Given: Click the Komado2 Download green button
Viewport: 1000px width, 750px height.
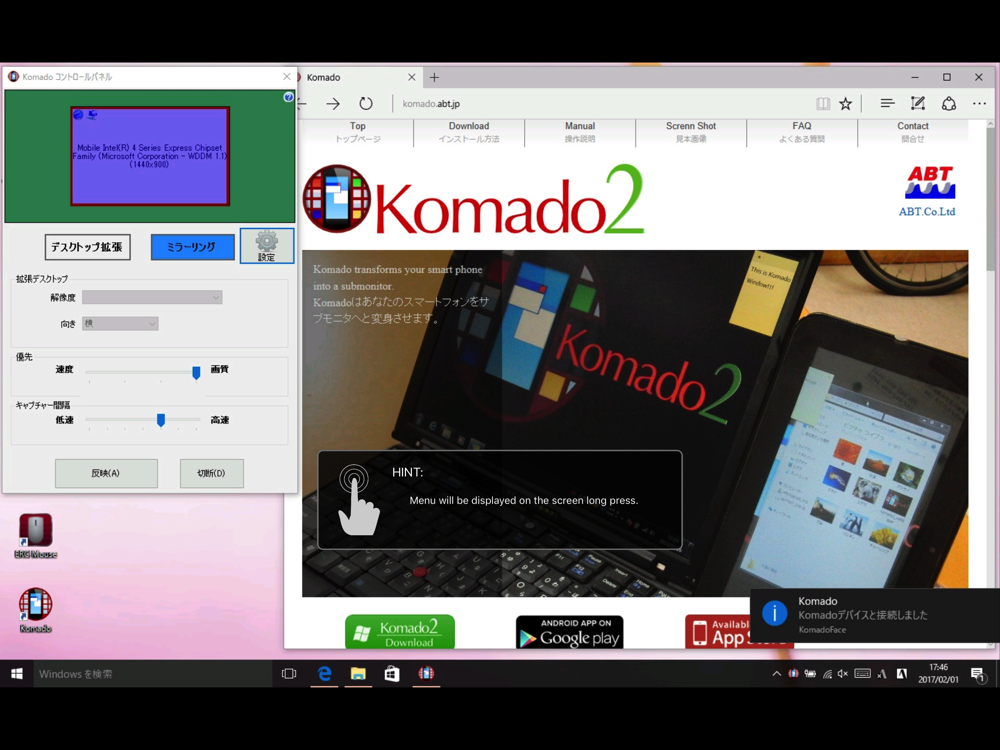Looking at the screenshot, I should [400, 631].
